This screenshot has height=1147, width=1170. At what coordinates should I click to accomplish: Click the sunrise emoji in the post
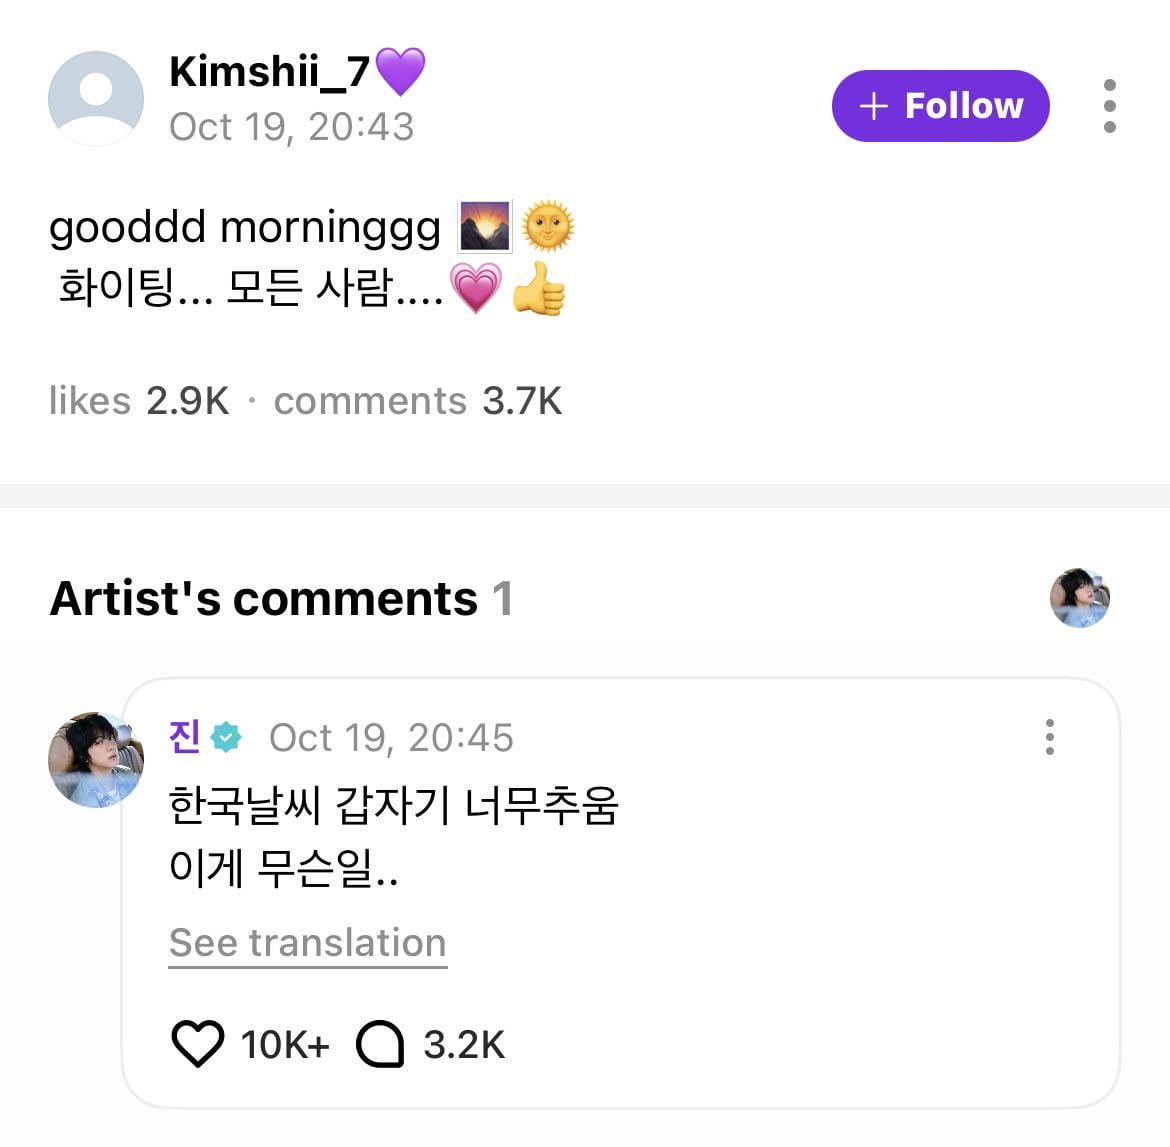point(485,226)
